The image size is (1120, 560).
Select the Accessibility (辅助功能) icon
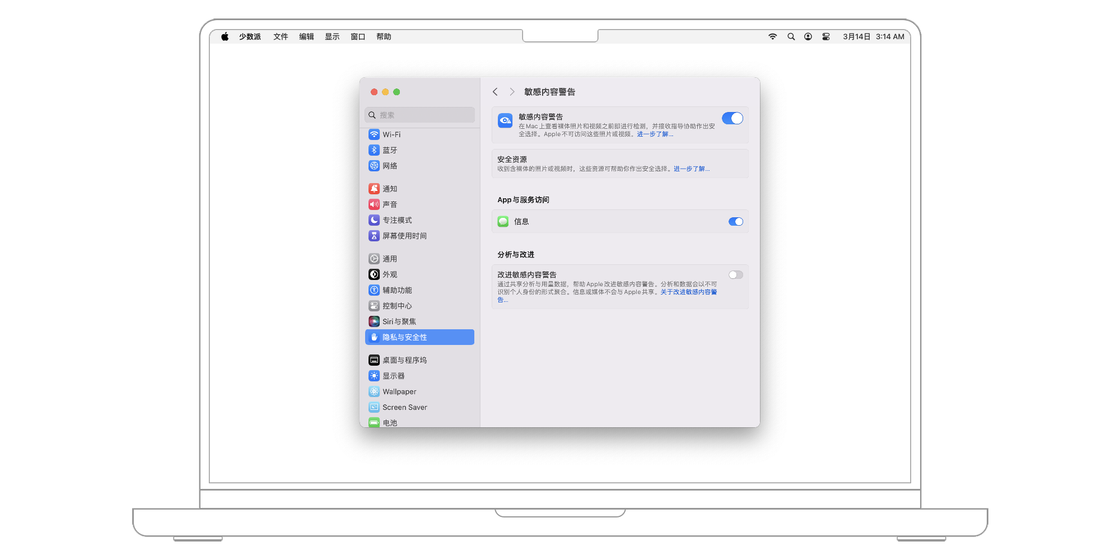tap(374, 290)
